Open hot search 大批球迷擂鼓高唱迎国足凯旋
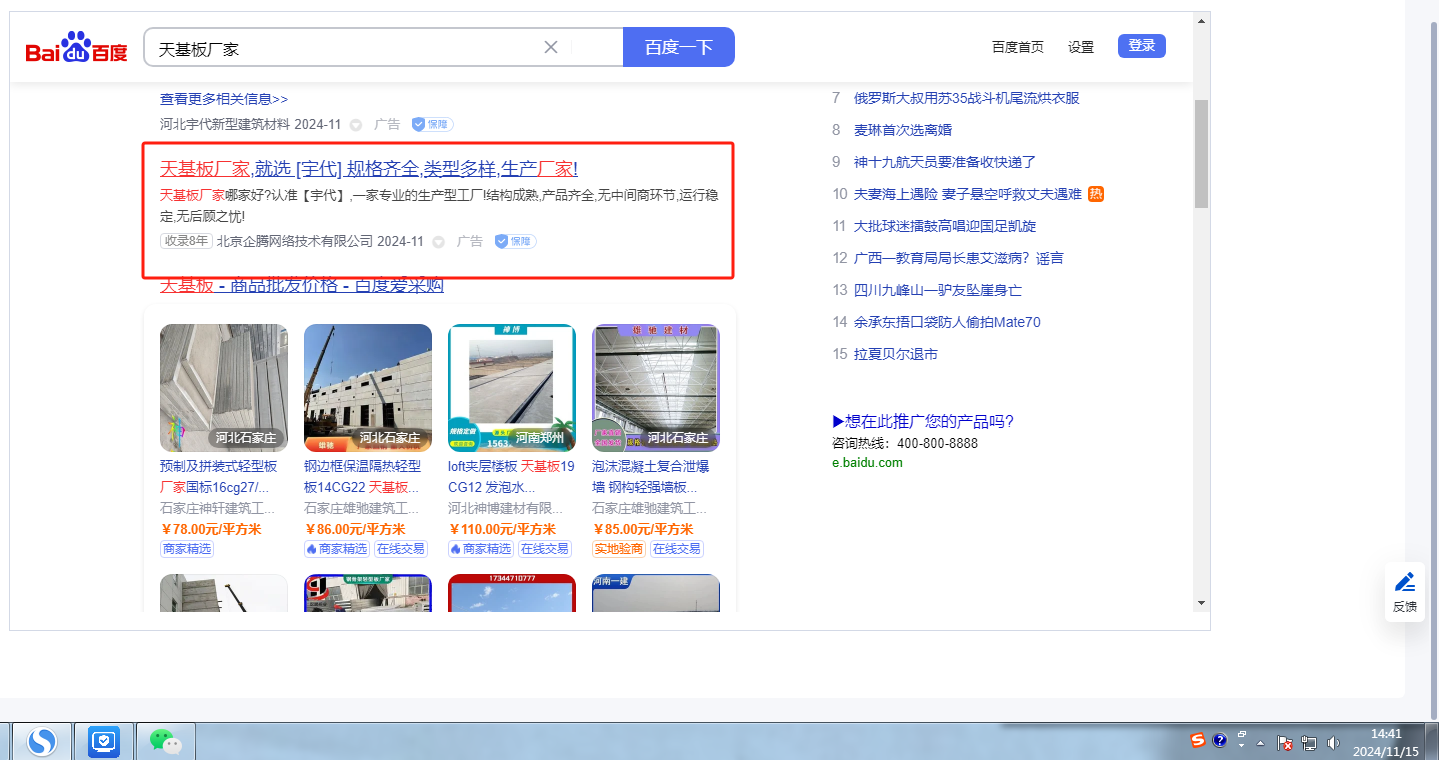Viewport: 1439px width, 760px height. pyautogui.click(x=945, y=226)
